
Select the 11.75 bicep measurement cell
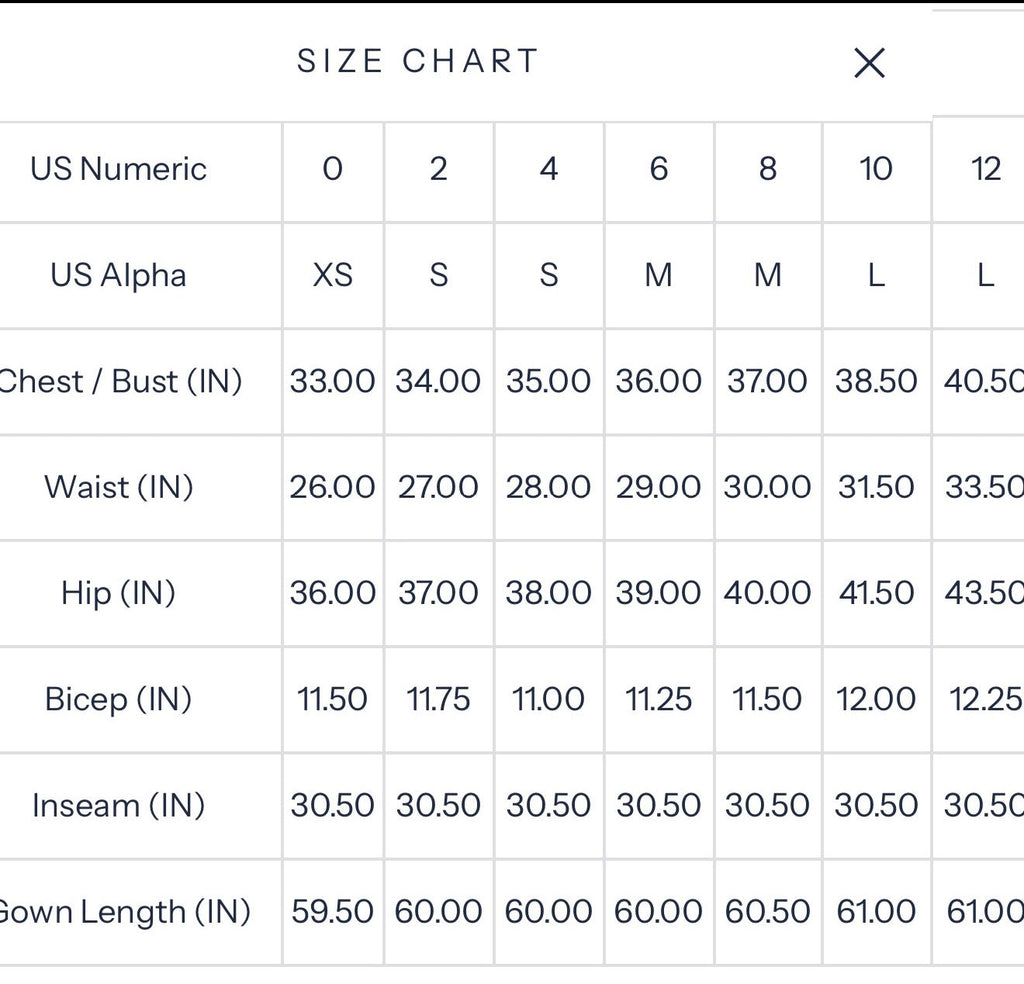(x=439, y=700)
